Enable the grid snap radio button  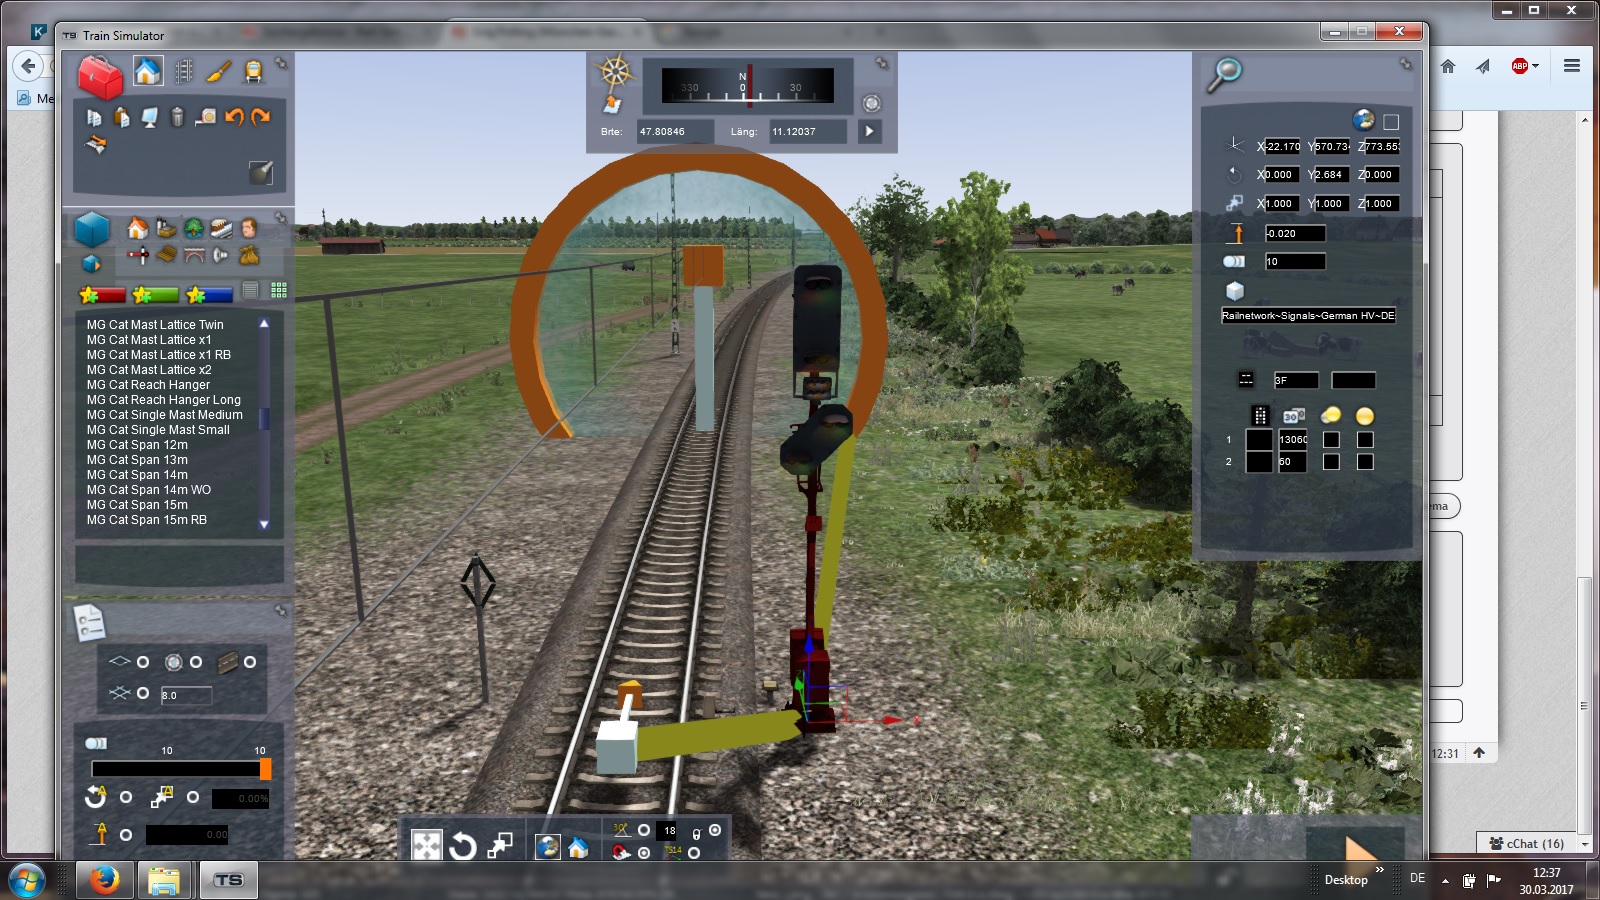click(143, 693)
